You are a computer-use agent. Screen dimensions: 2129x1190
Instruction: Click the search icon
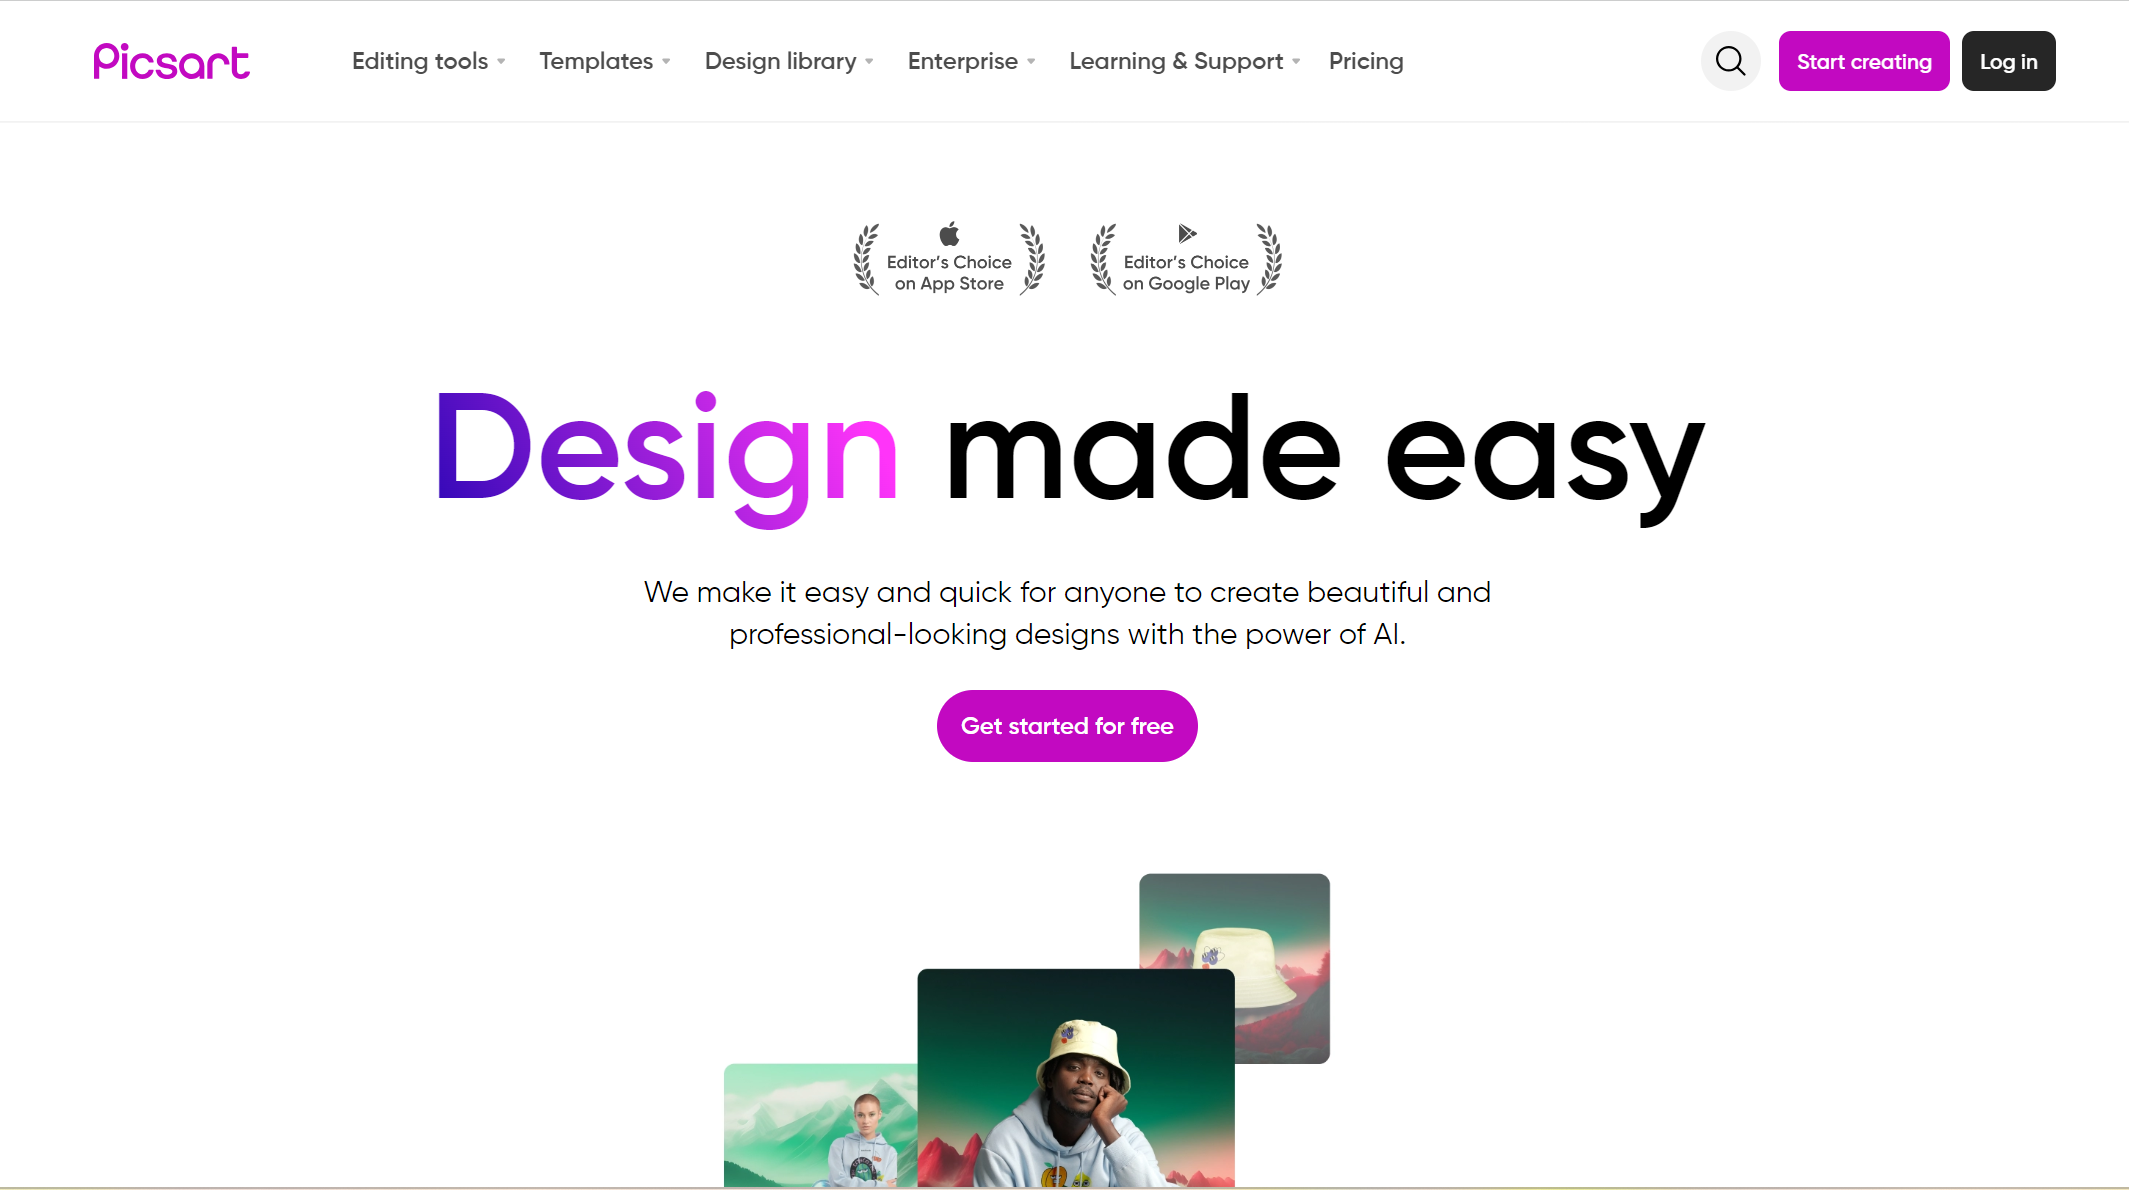pyautogui.click(x=1731, y=61)
